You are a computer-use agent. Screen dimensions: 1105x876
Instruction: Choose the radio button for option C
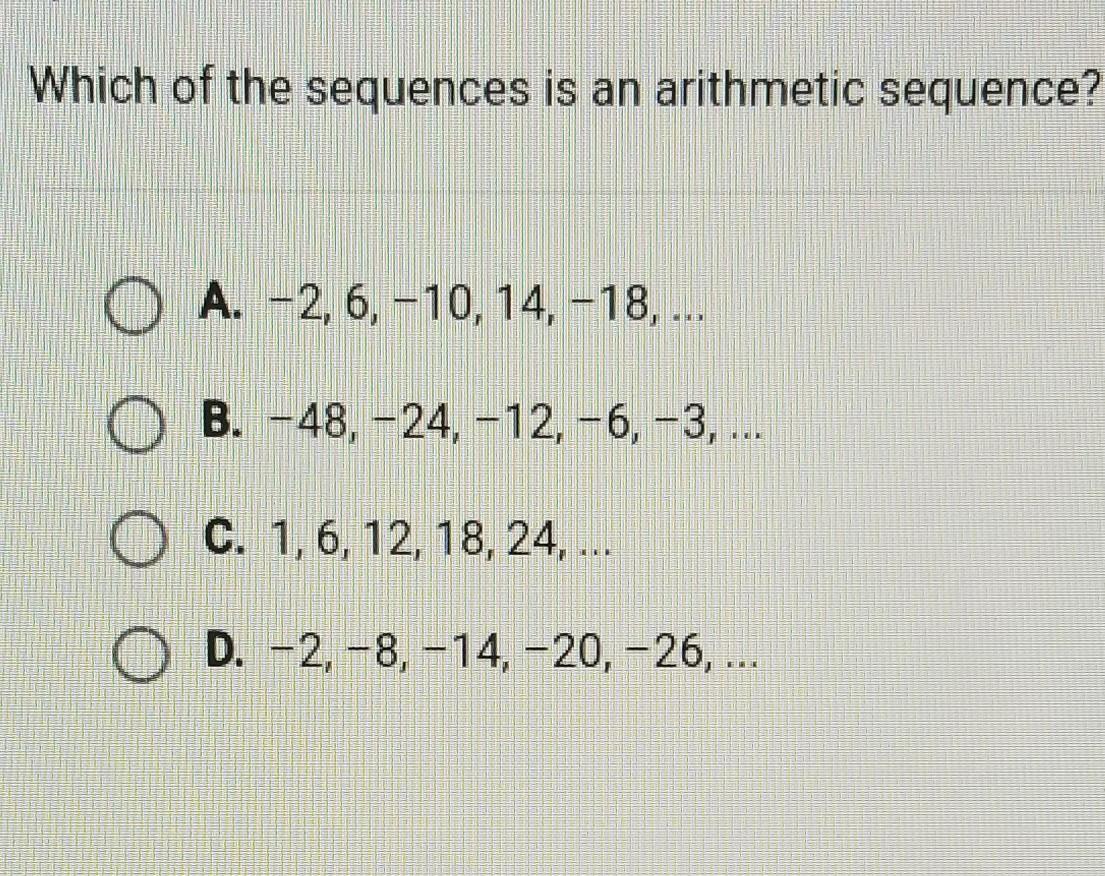[139, 540]
